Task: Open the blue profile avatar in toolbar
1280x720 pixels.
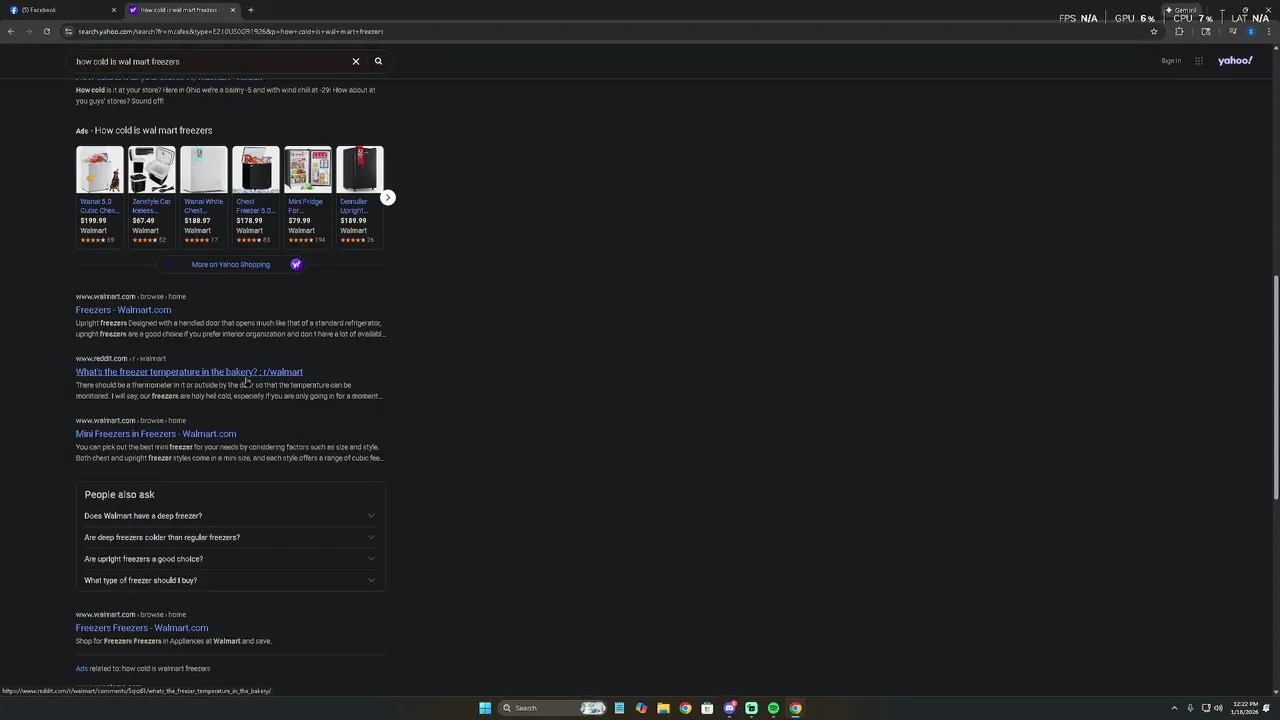Action: 1250,31
